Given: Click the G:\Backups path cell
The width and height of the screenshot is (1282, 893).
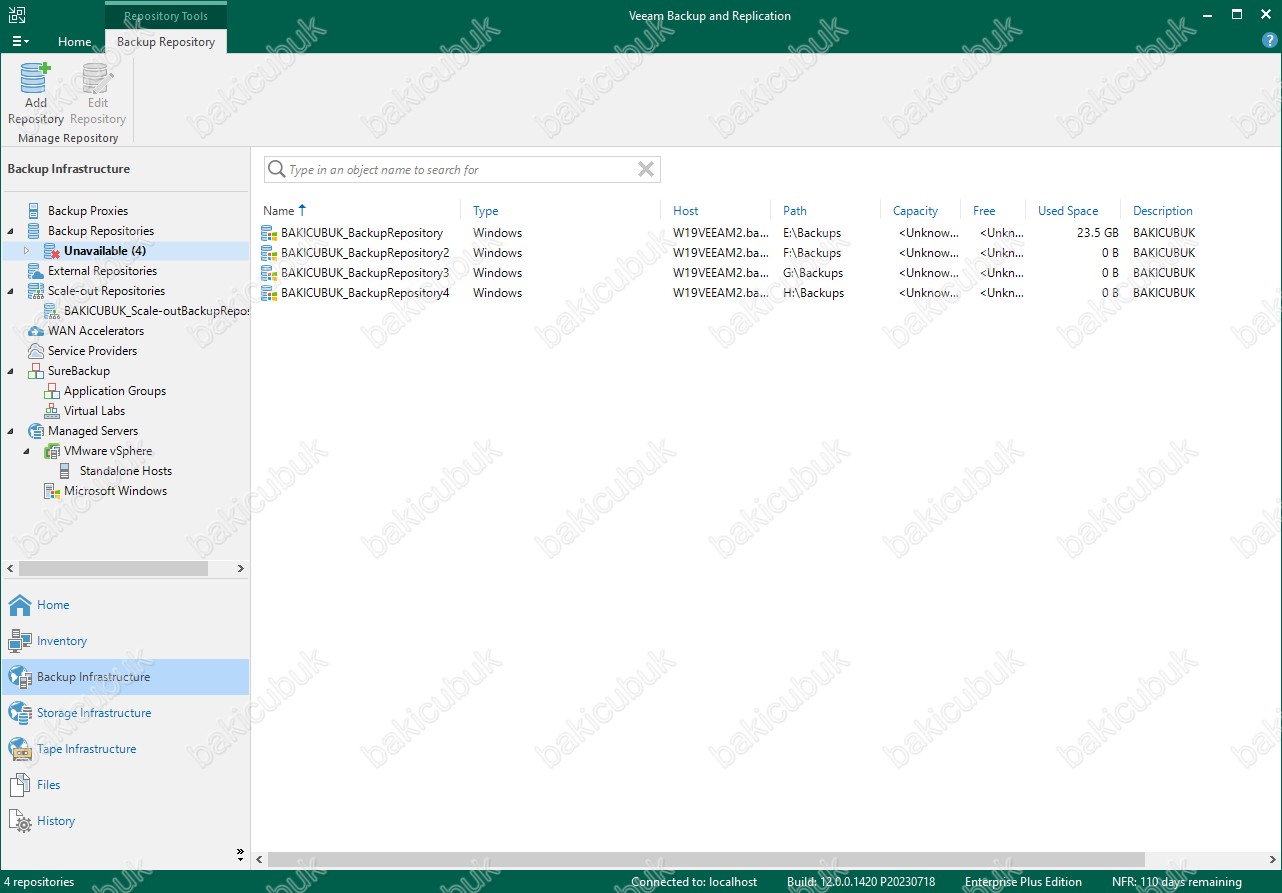Looking at the screenshot, I should (x=813, y=273).
